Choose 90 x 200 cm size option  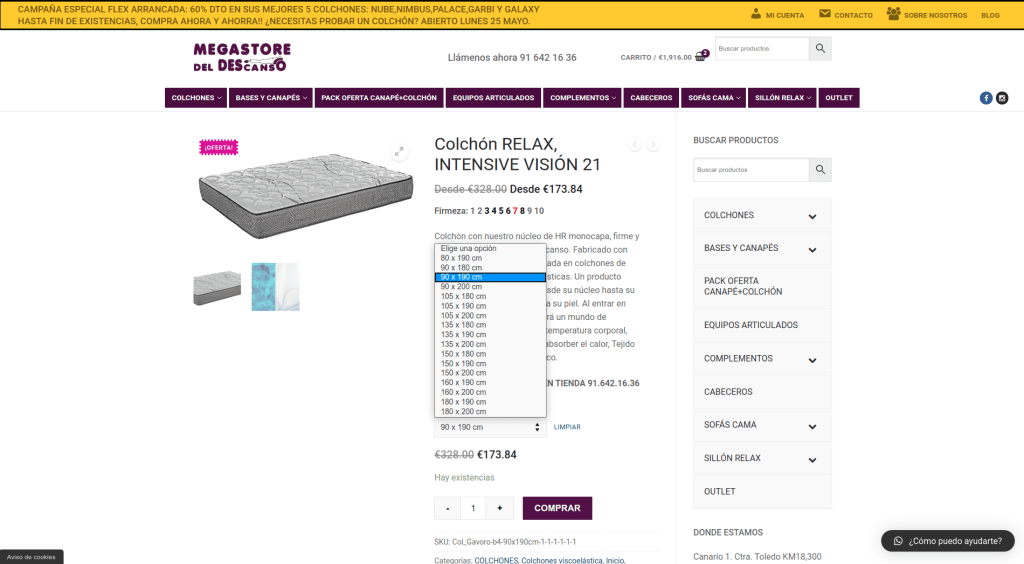pos(490,287)
